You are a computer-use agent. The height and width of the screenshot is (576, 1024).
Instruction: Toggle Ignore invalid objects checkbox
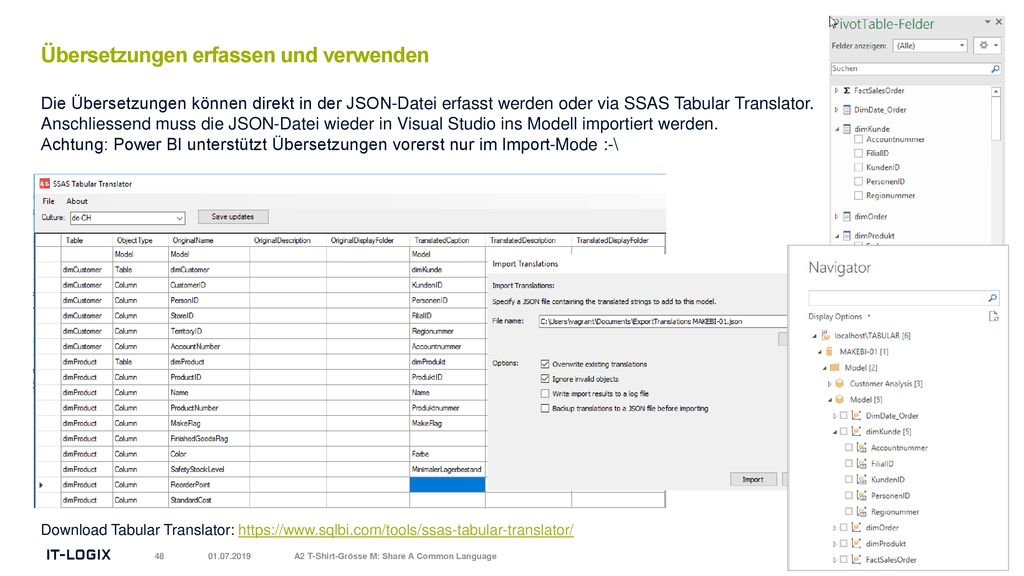tap(545, 379)
